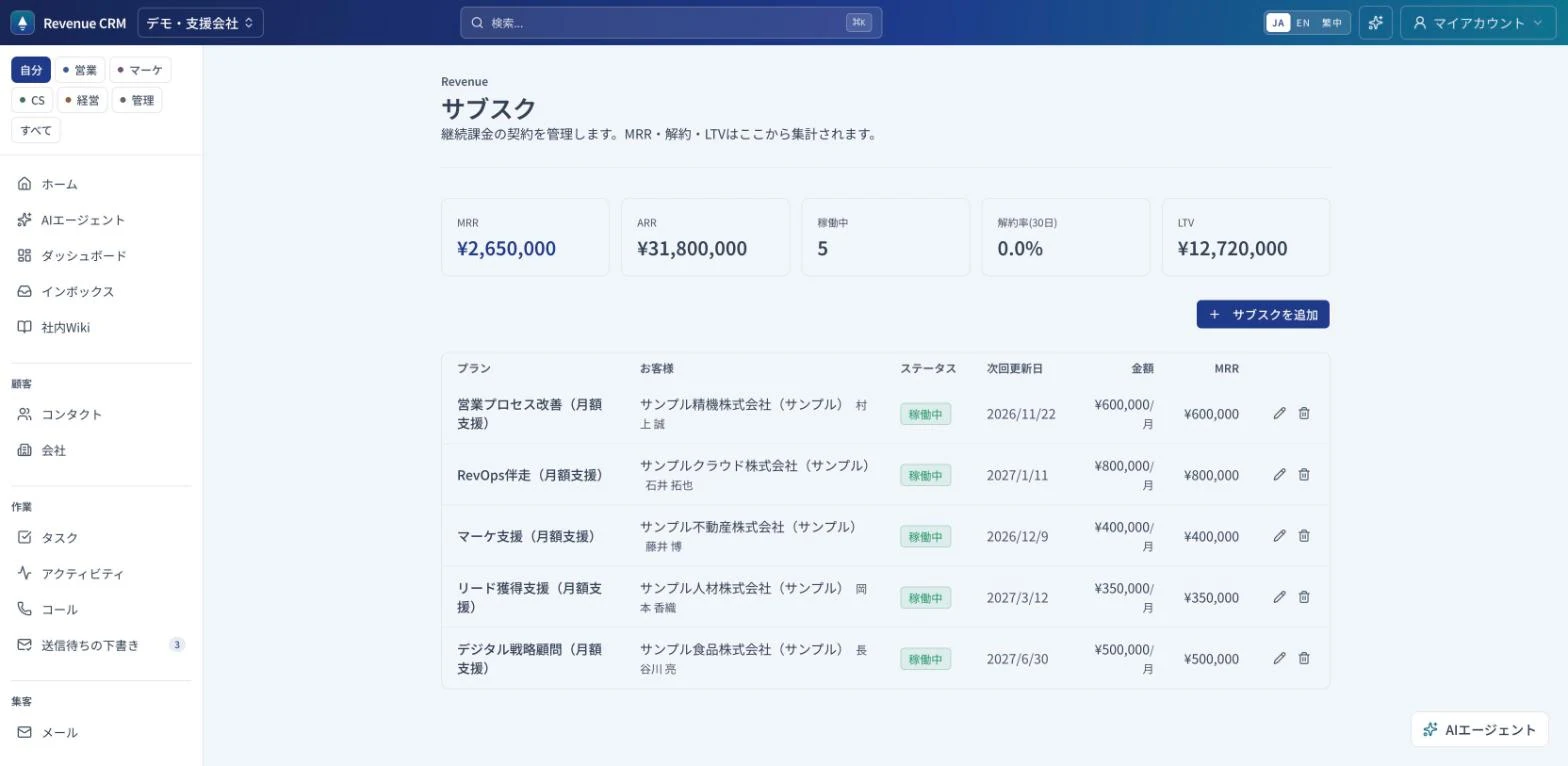Click the プラン column header
1568x766 pixels.
[474, 368]
